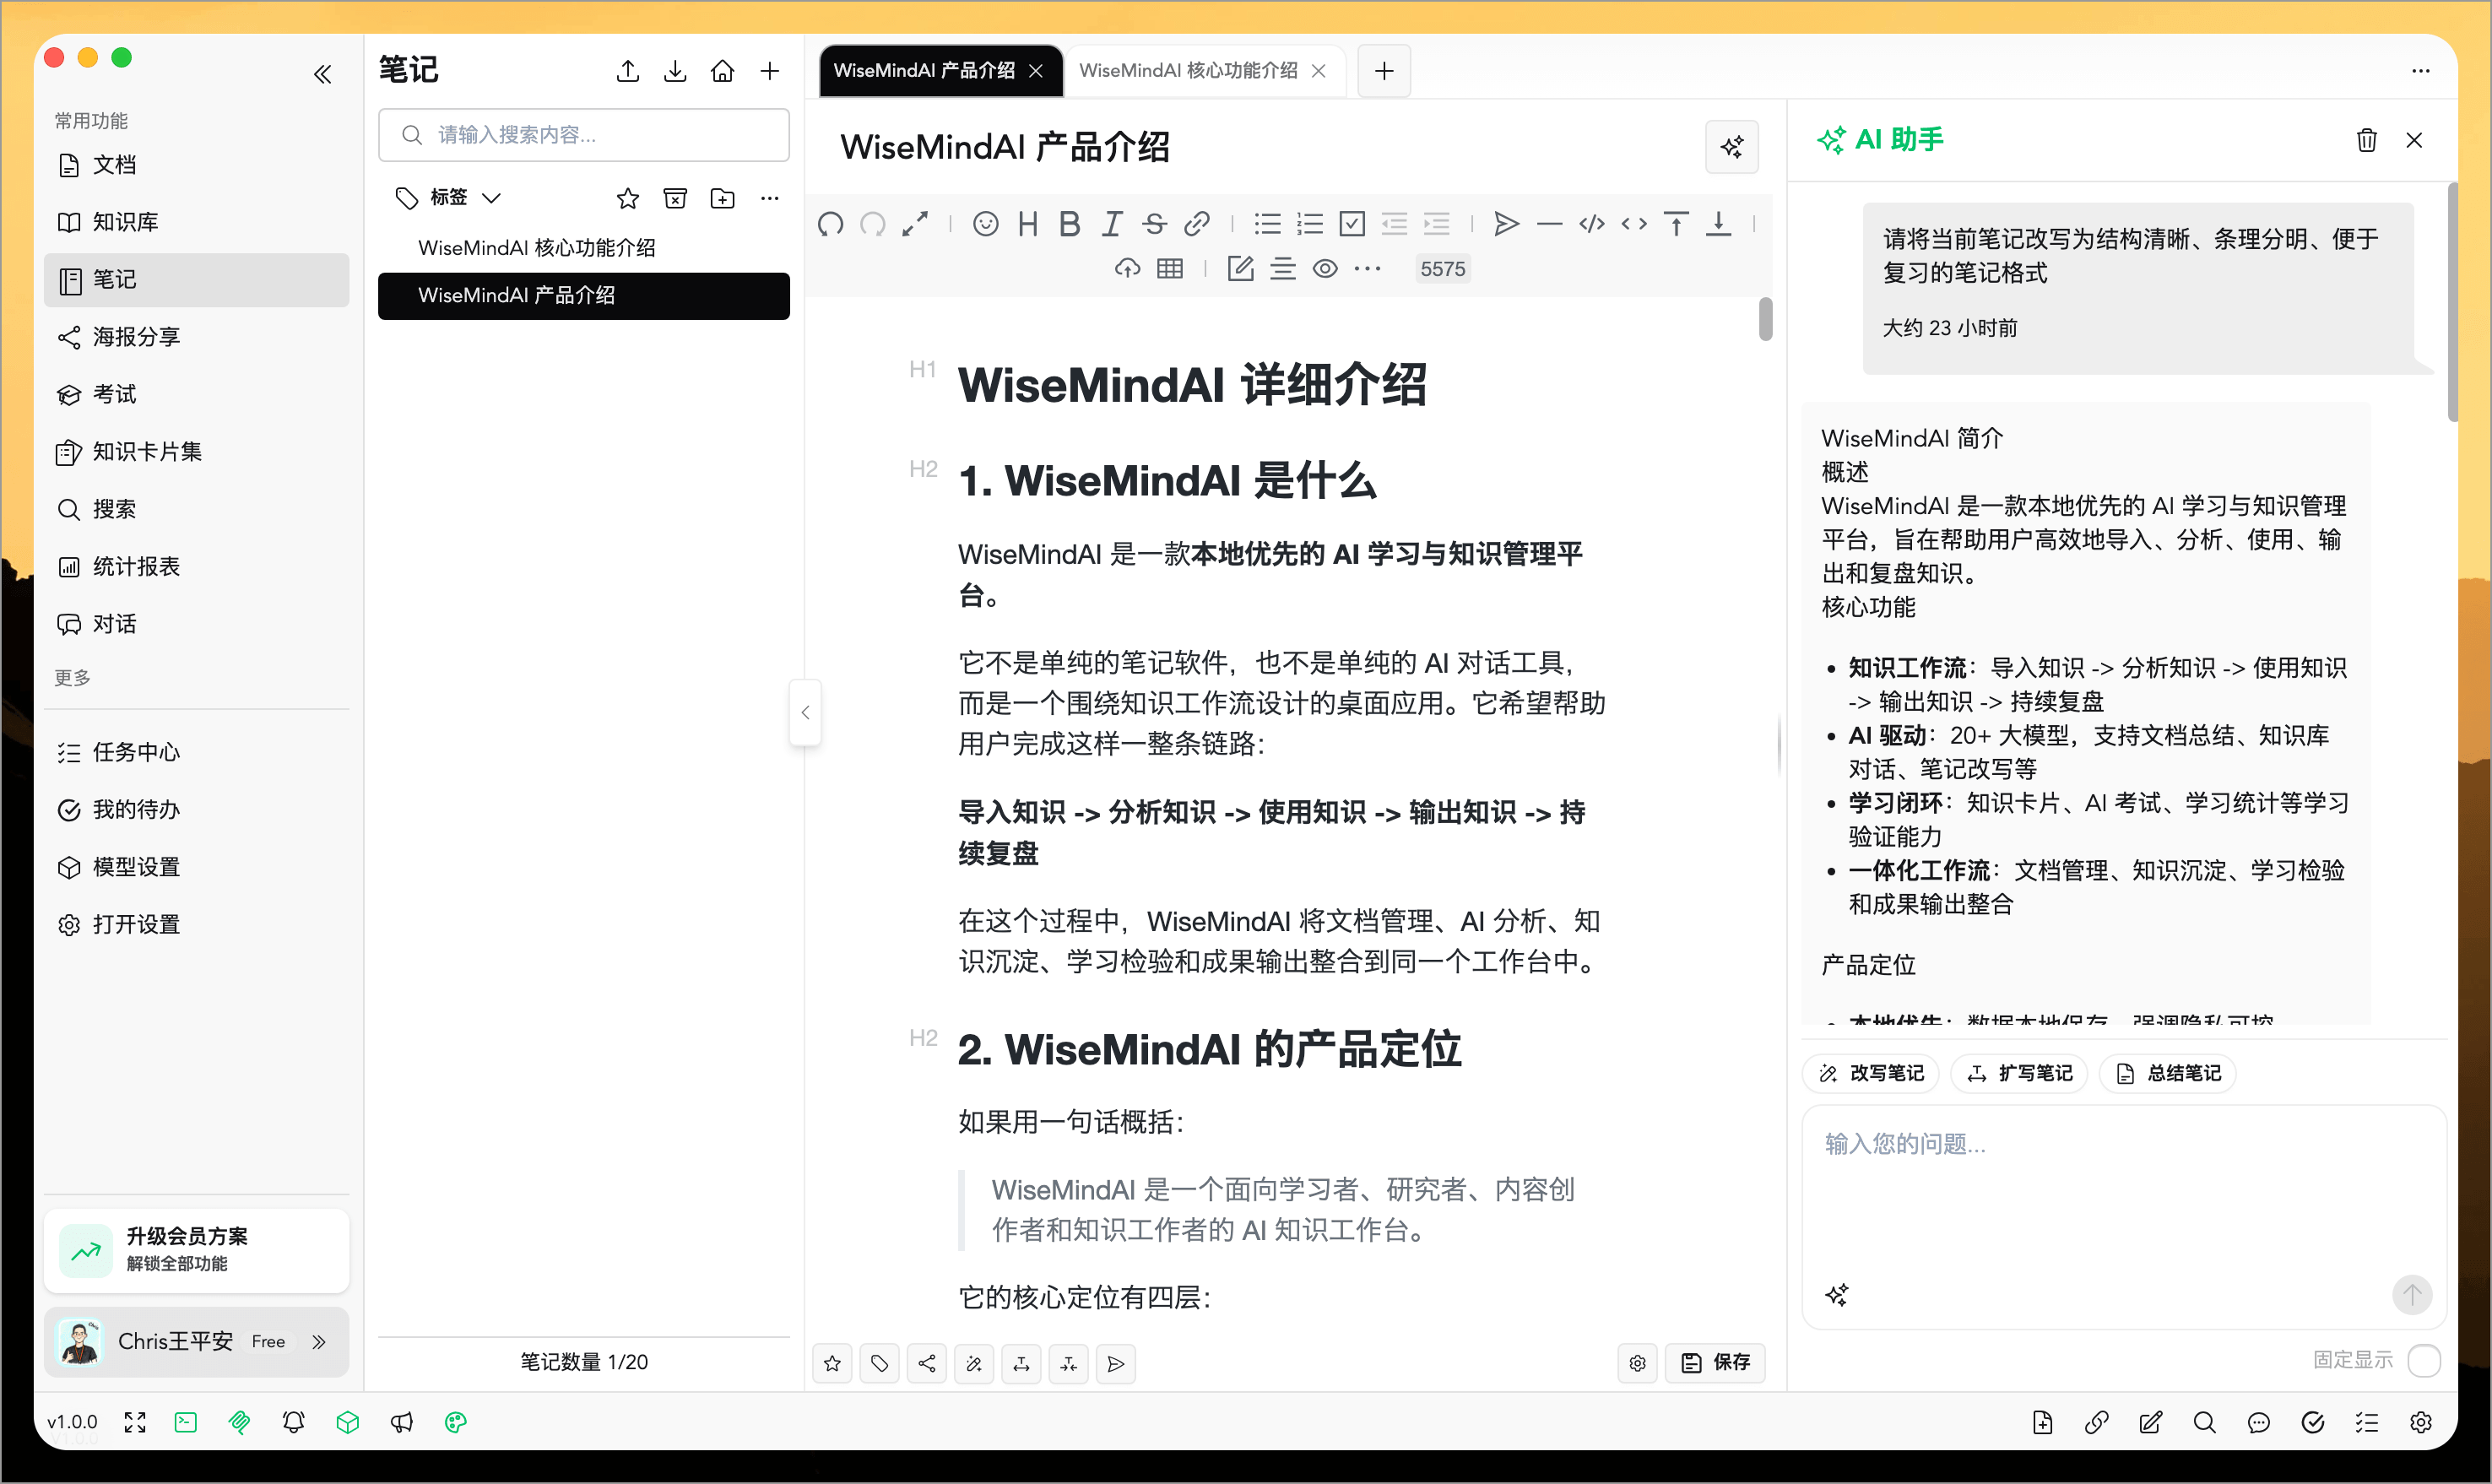This screenshot has width=2492, height=1484.
Task: Insert a checklist item
Action: pos(1352,224)
